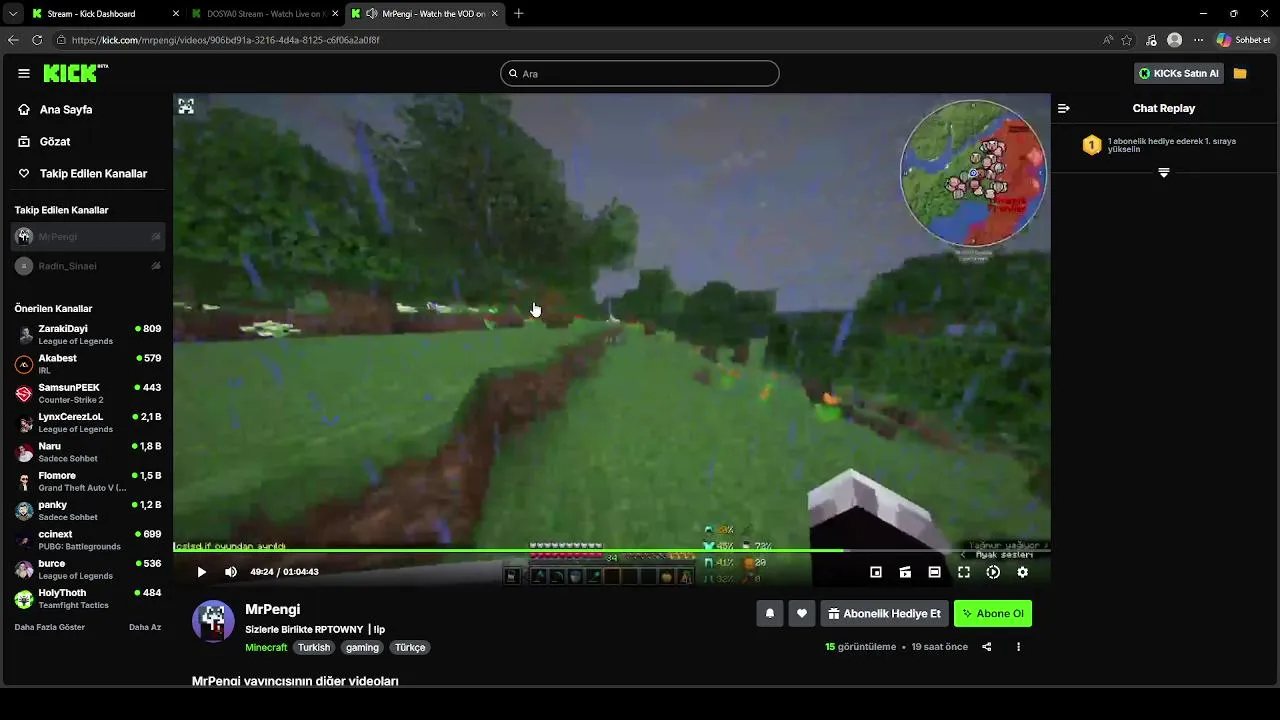Open Akabest IRL channel

88,364
